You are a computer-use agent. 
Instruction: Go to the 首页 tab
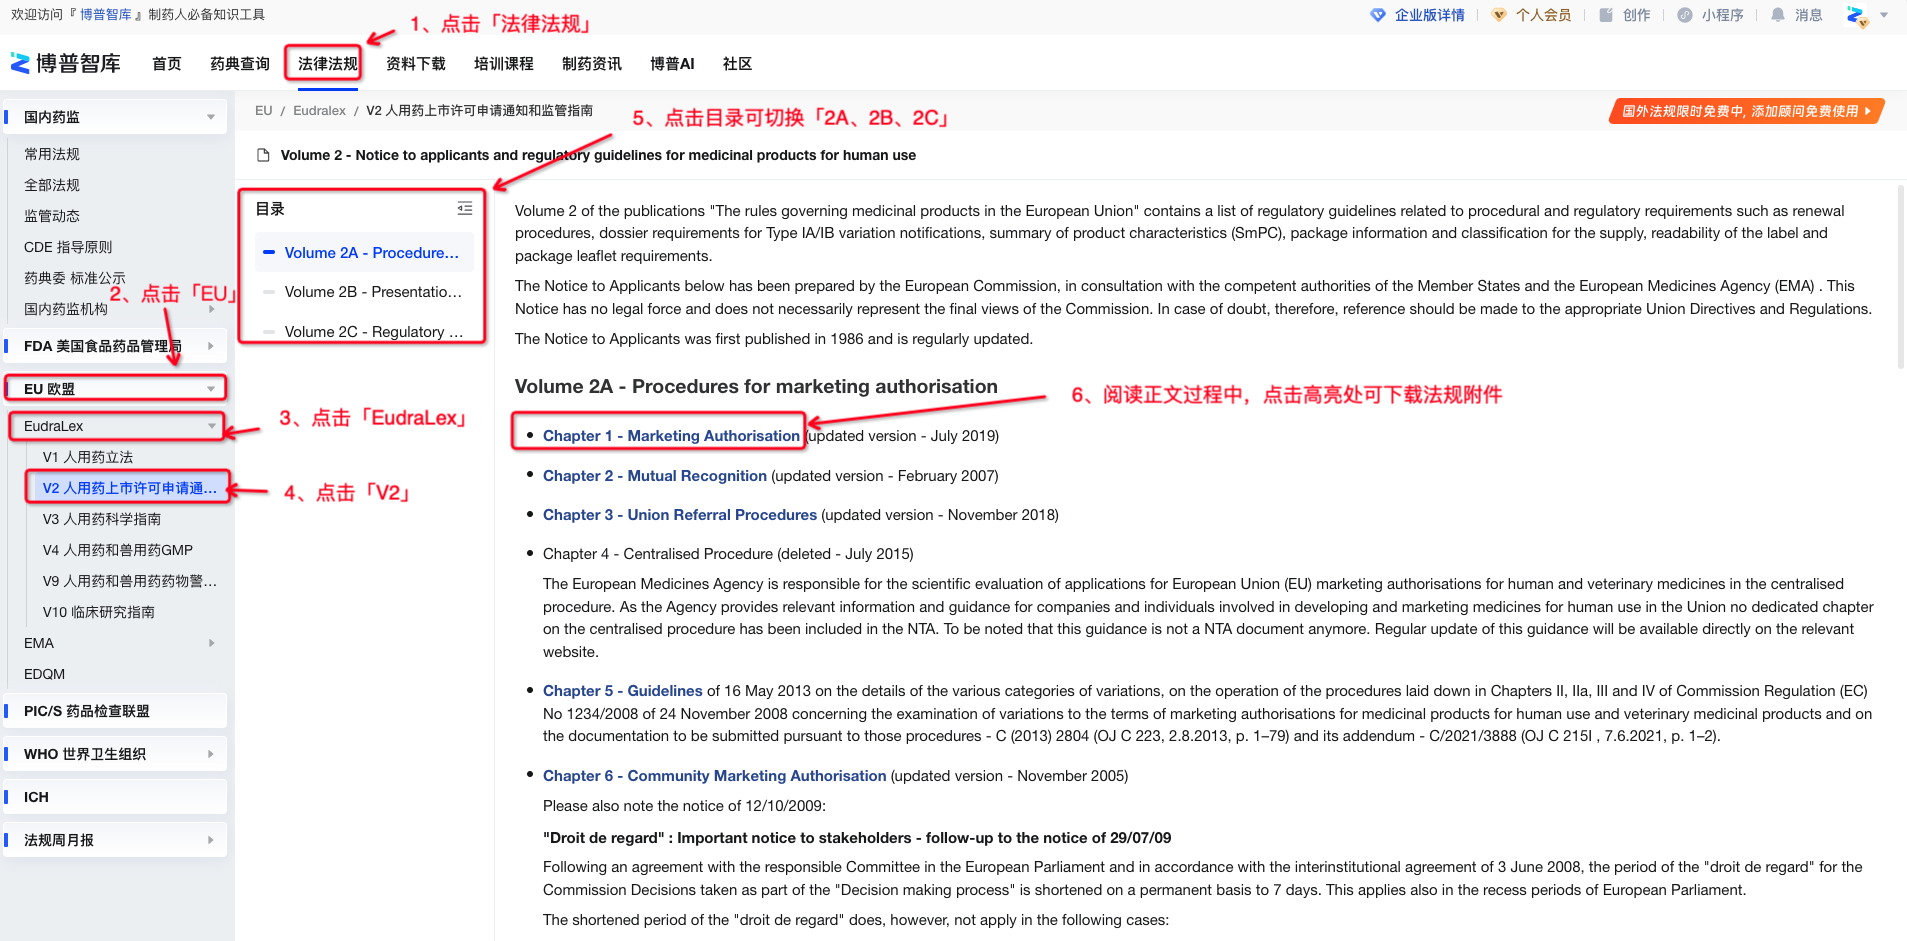(167, 63)
